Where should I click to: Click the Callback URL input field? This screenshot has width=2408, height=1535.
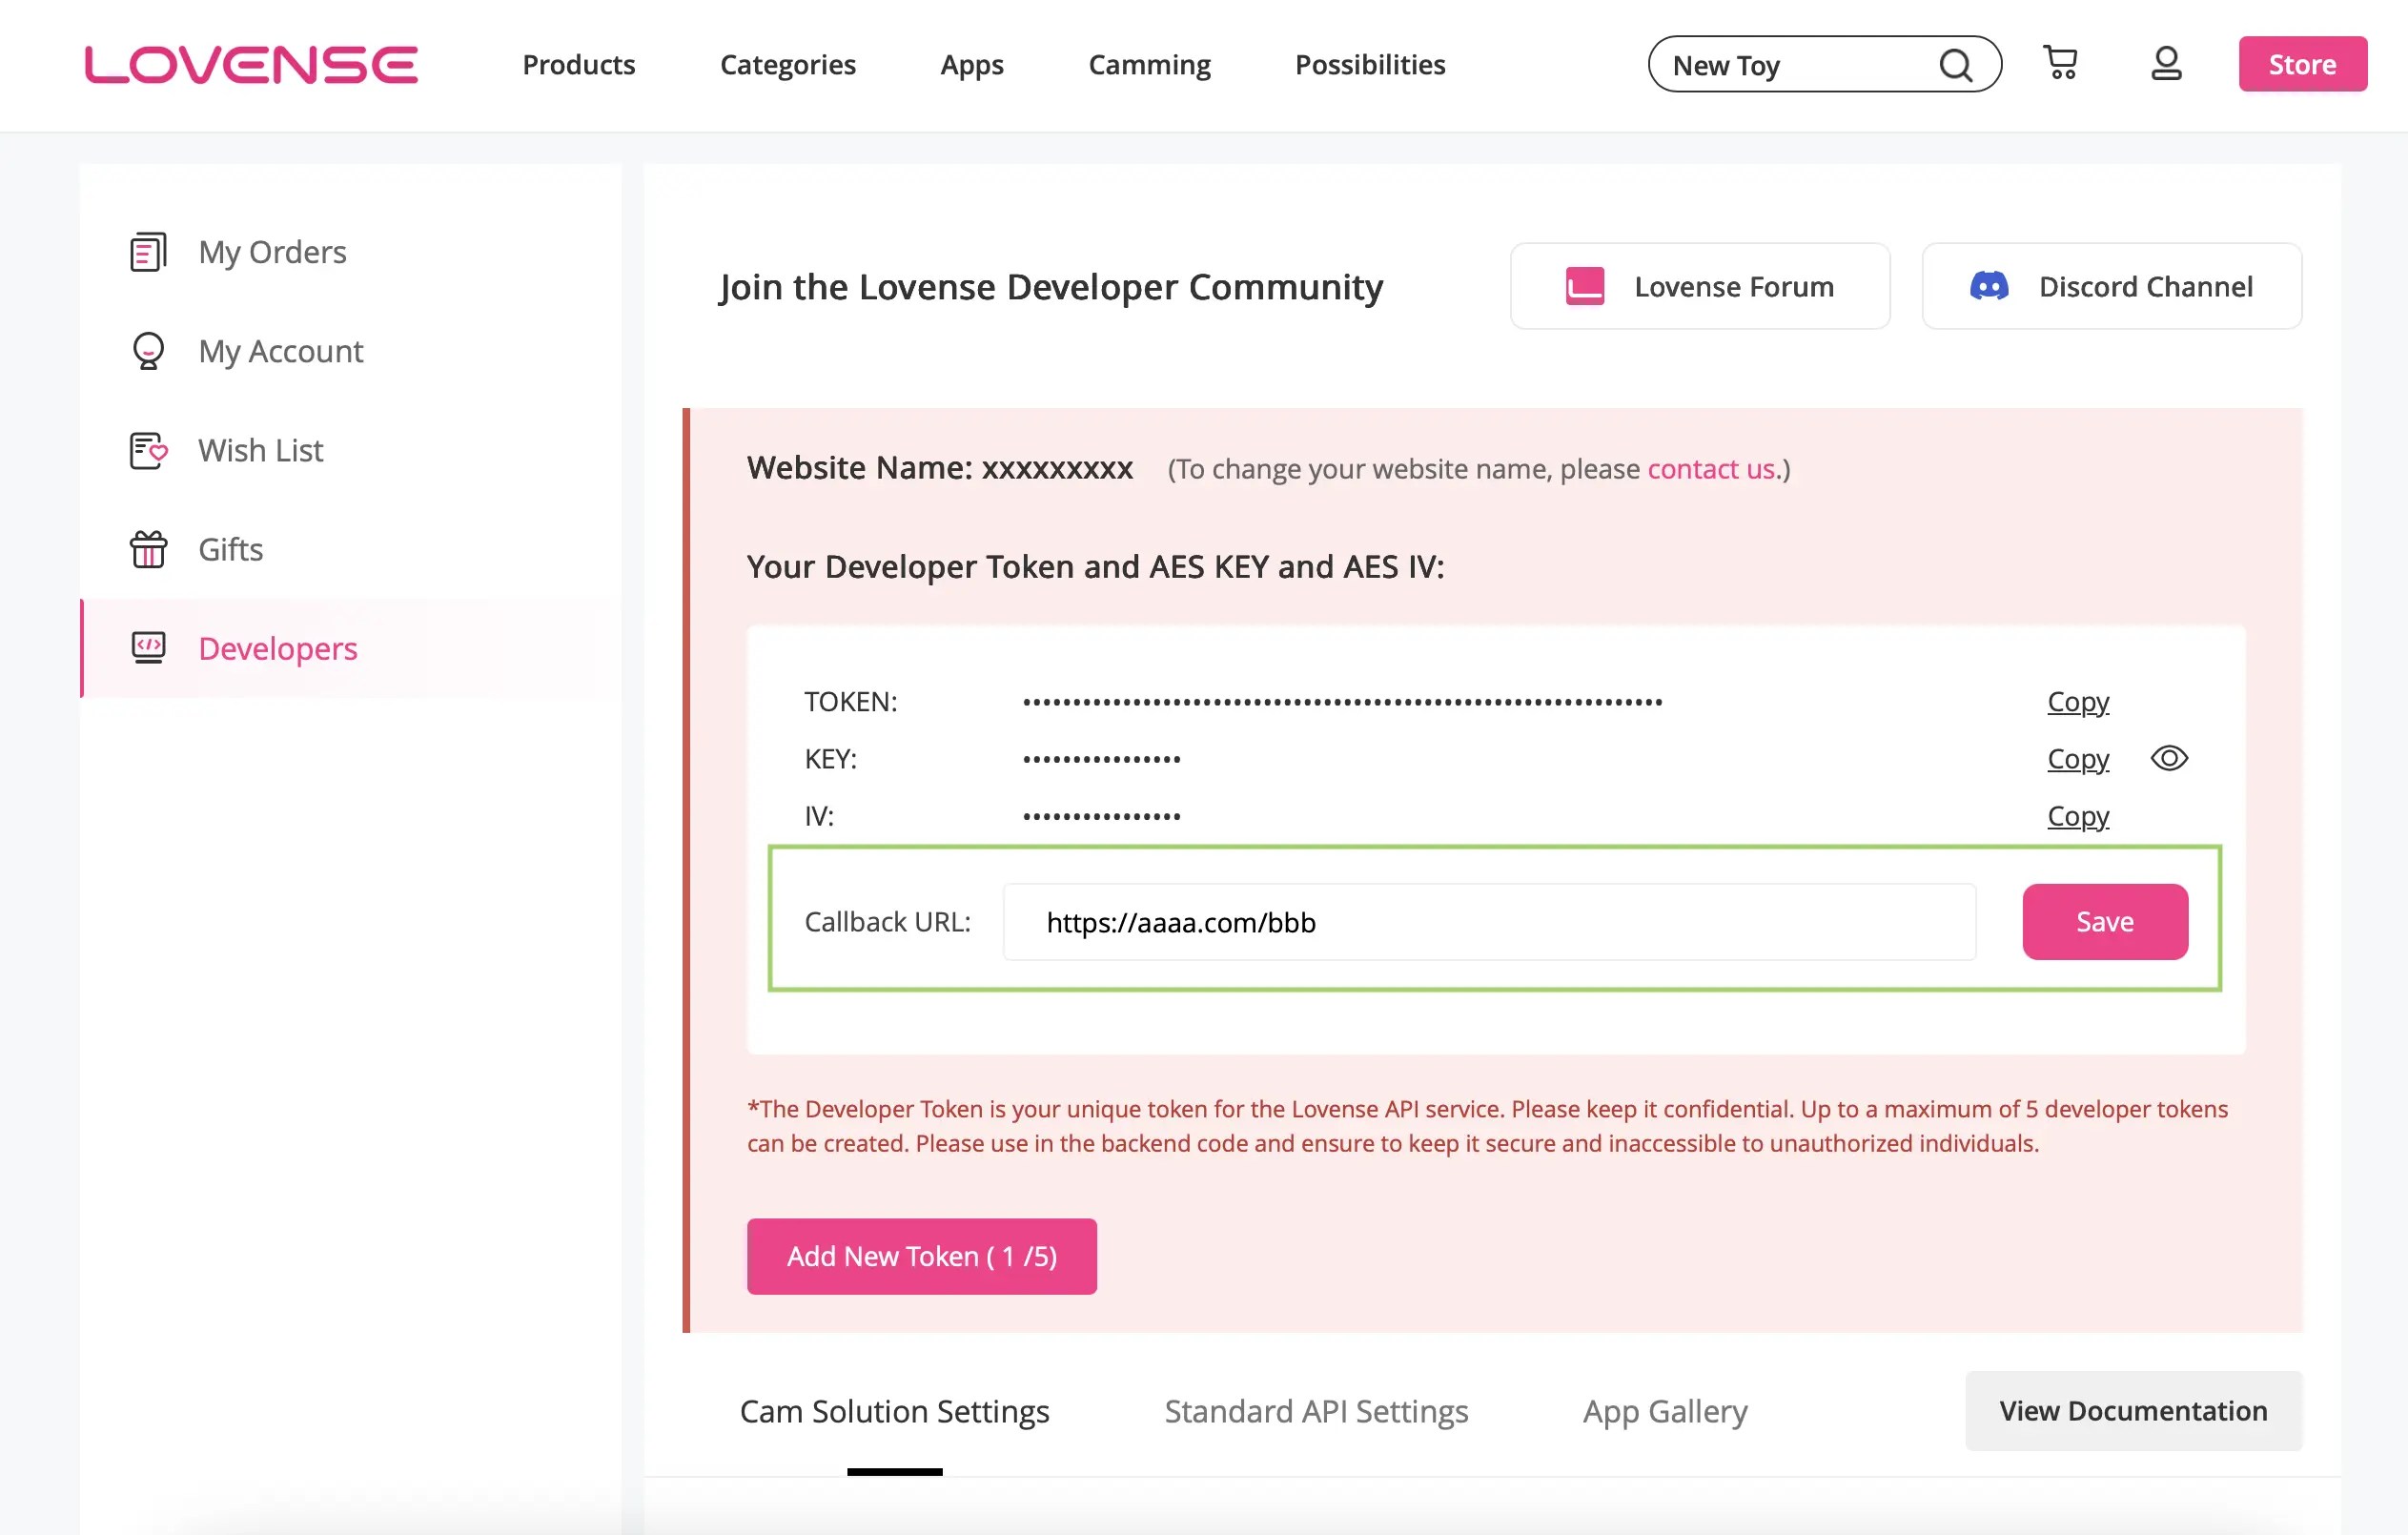tap(1488, 921)
